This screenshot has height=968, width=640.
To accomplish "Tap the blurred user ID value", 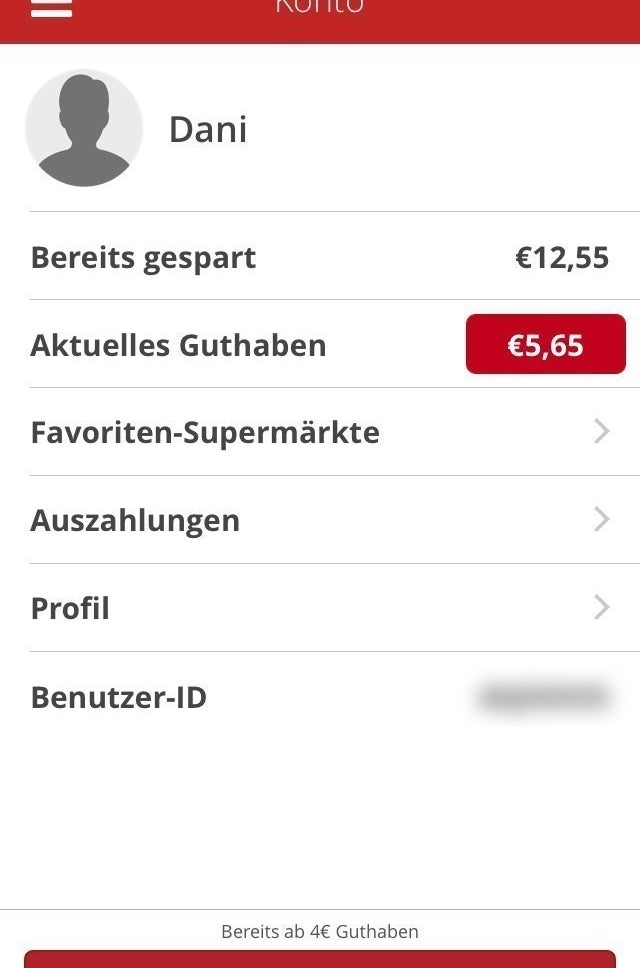I will tap(545, 697).
